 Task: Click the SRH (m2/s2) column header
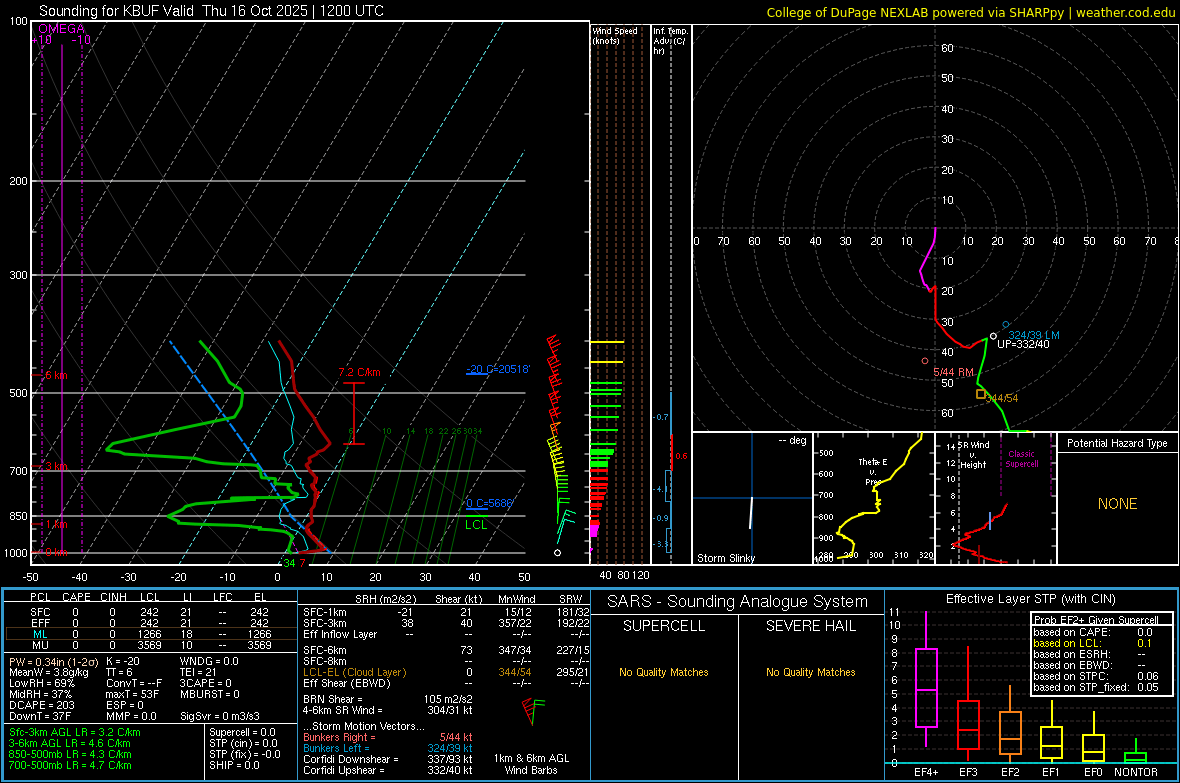tap(385, 599)
